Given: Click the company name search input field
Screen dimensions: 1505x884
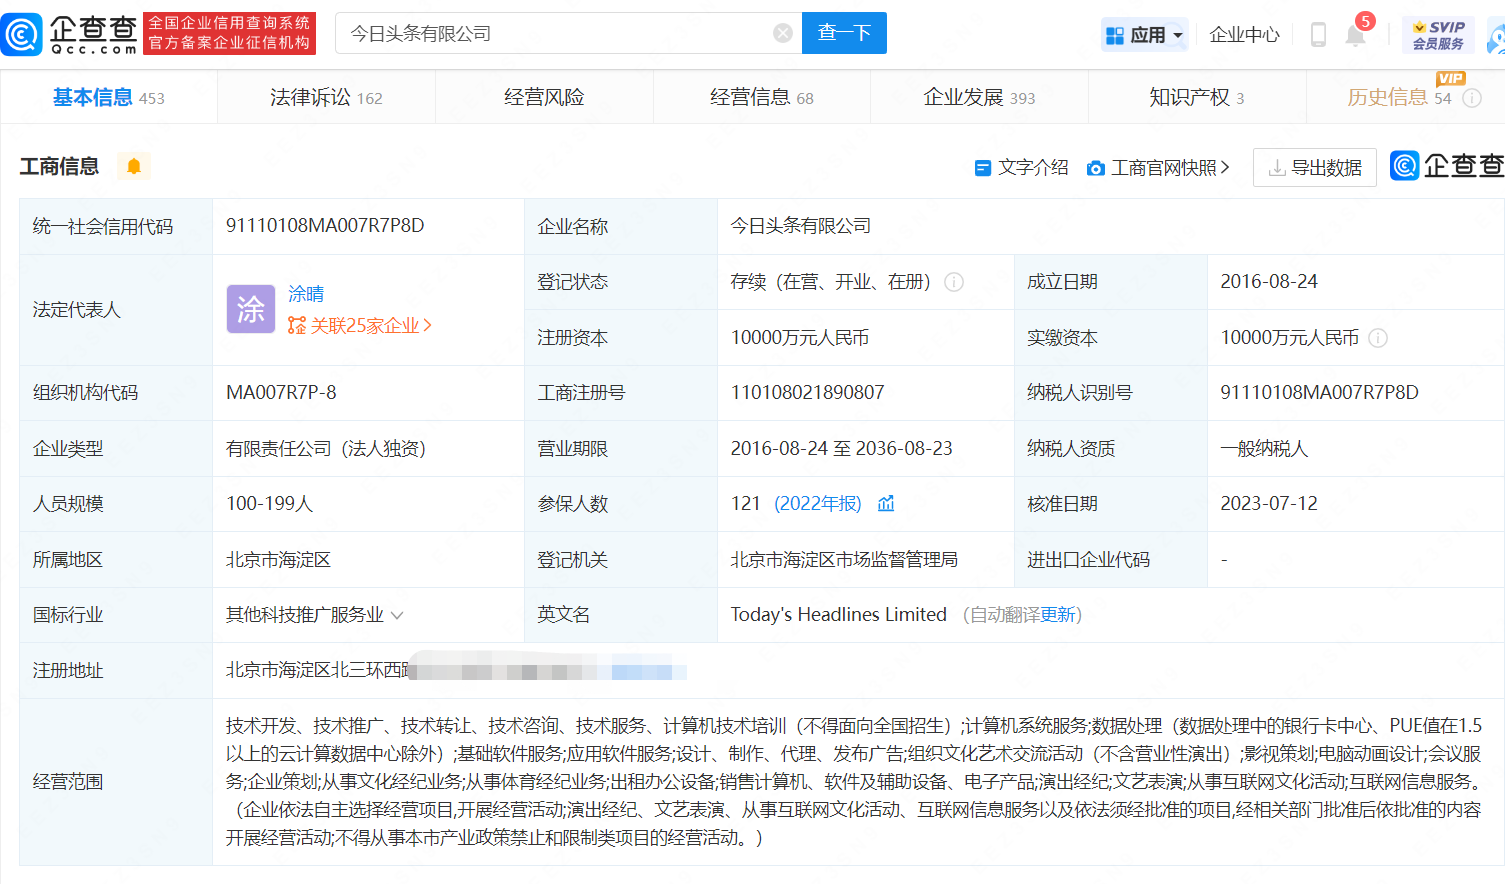Looking at the screenshot, I should click(x=555, y=34).
